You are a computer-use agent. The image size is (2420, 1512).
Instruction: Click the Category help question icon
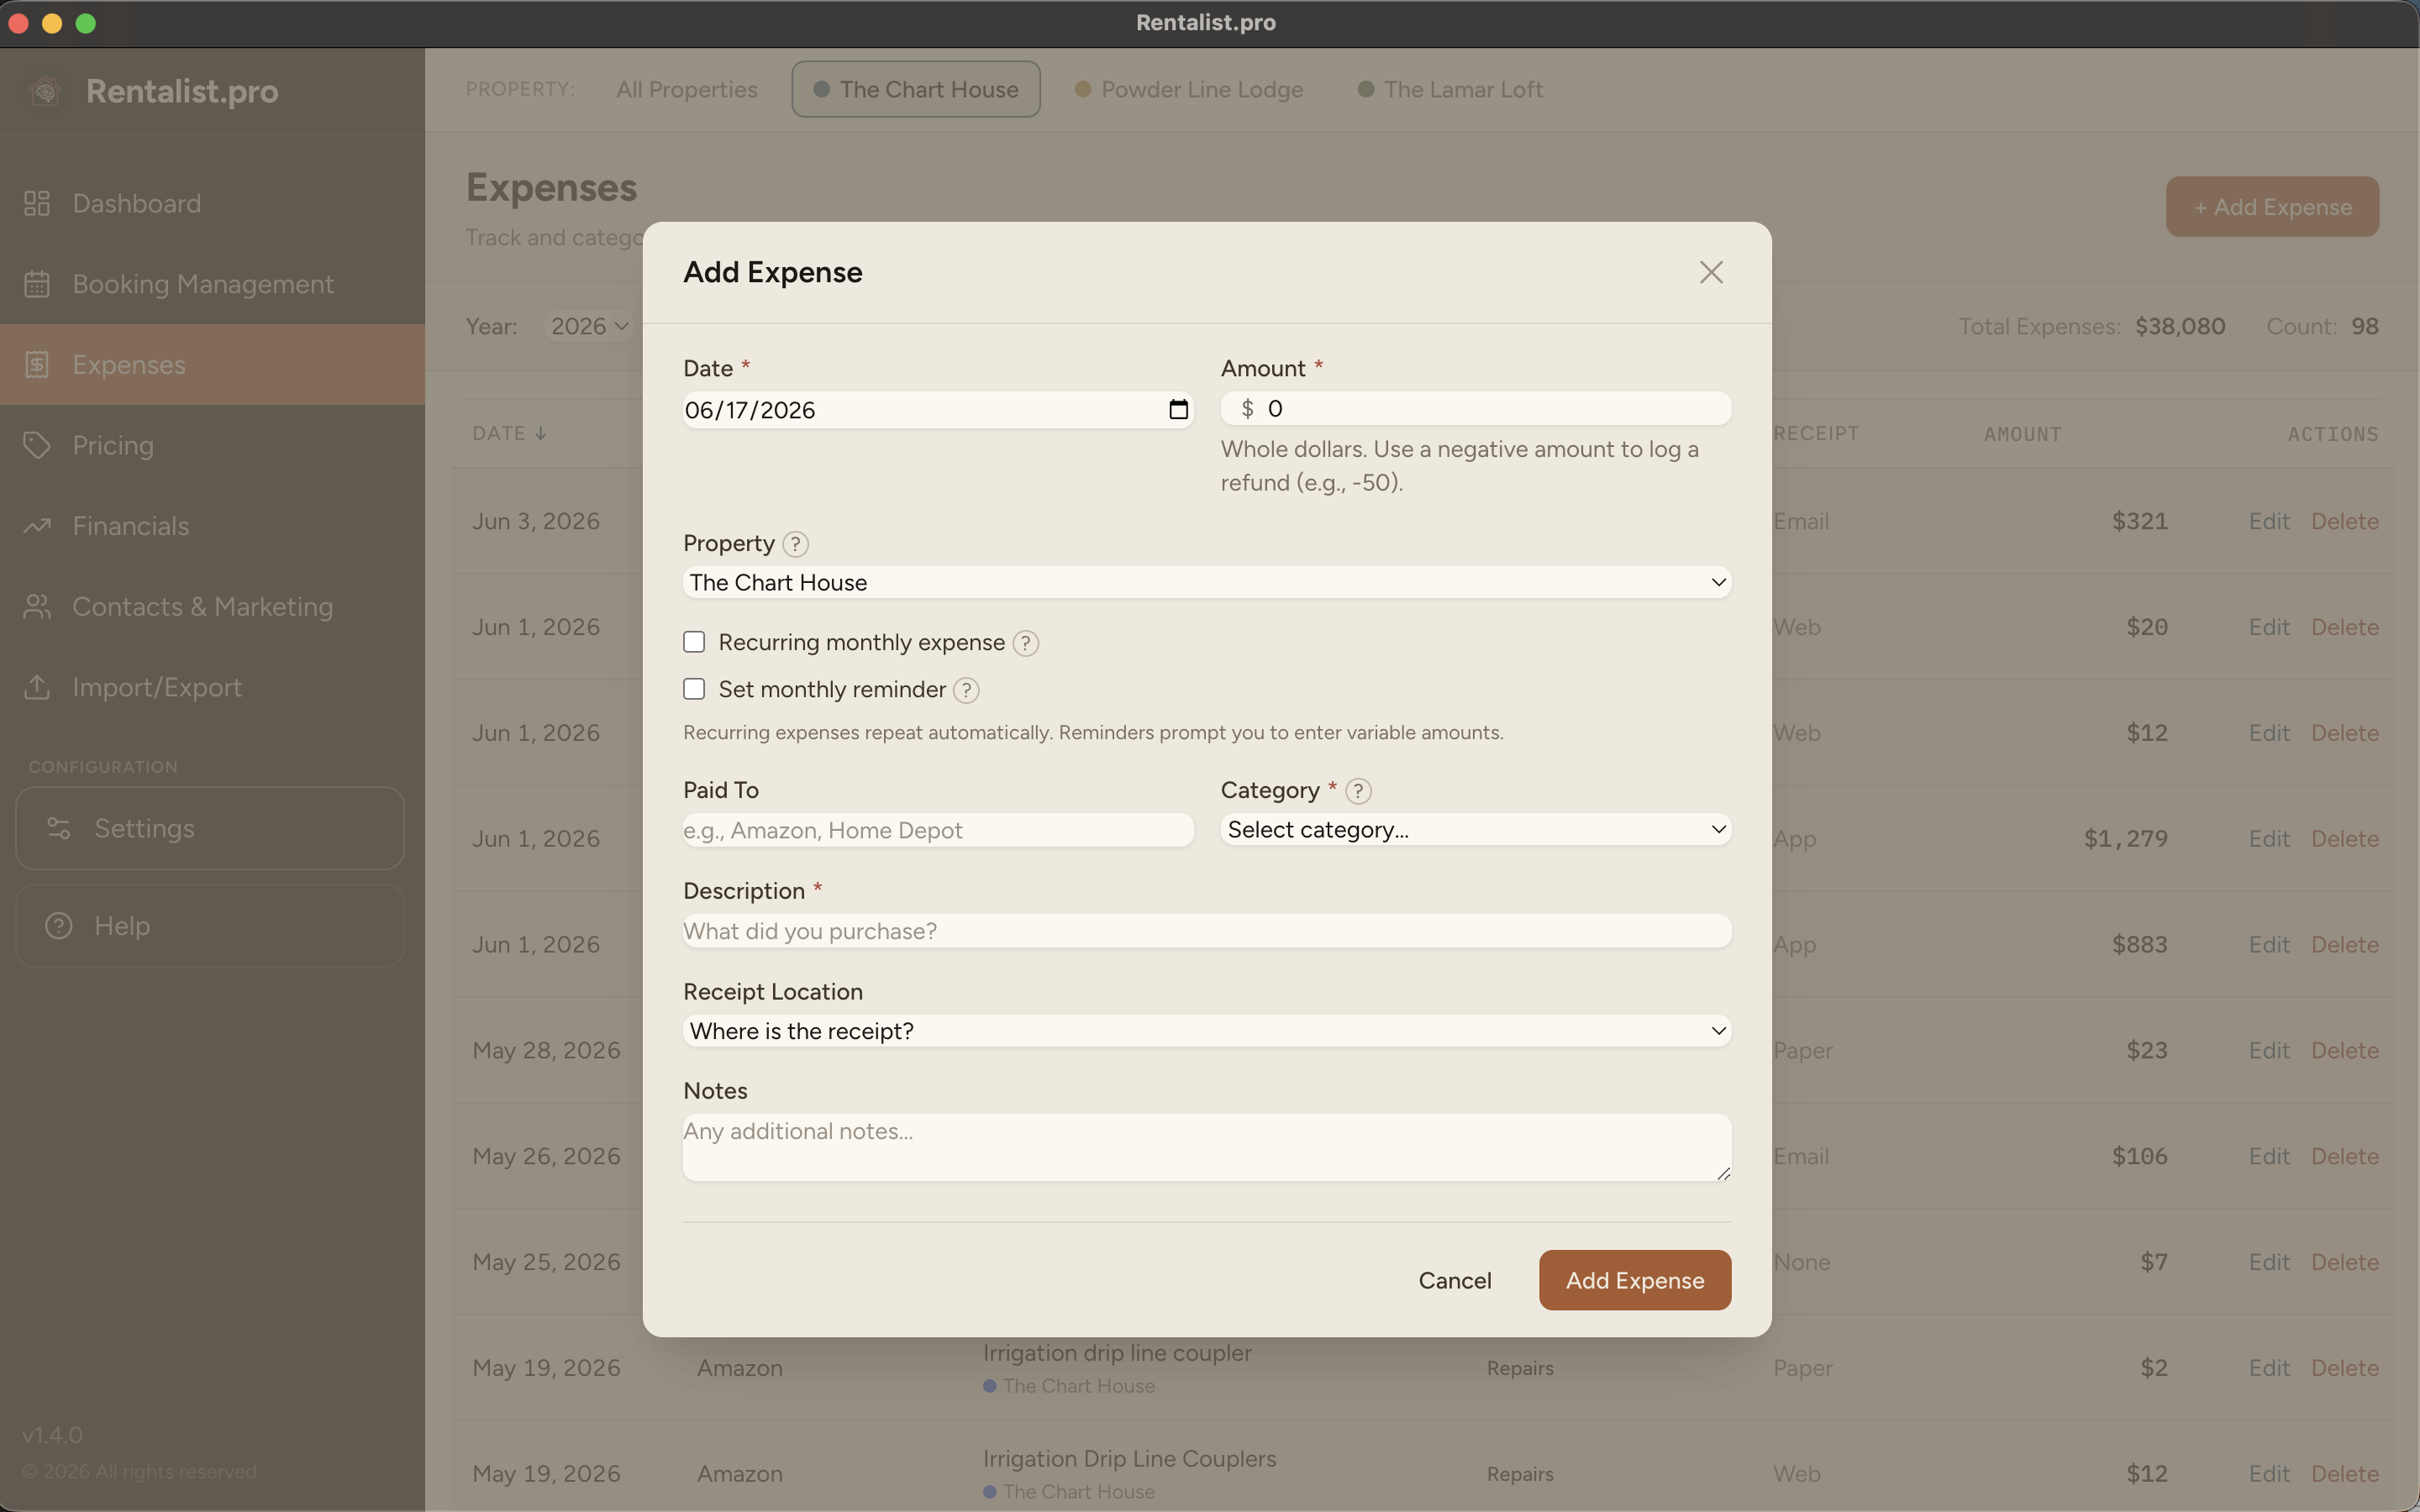point(1358,791)
